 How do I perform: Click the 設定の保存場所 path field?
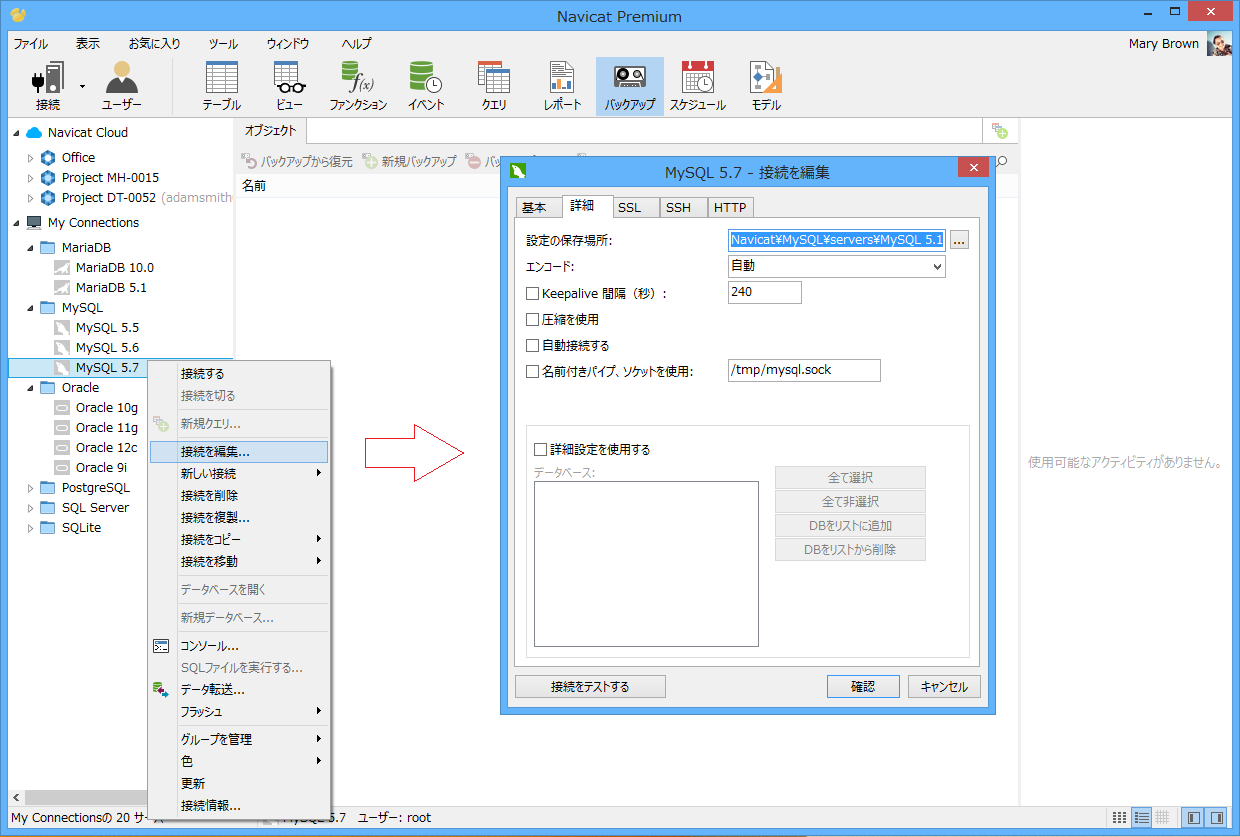pyautogui.click(x=837, y=240)
